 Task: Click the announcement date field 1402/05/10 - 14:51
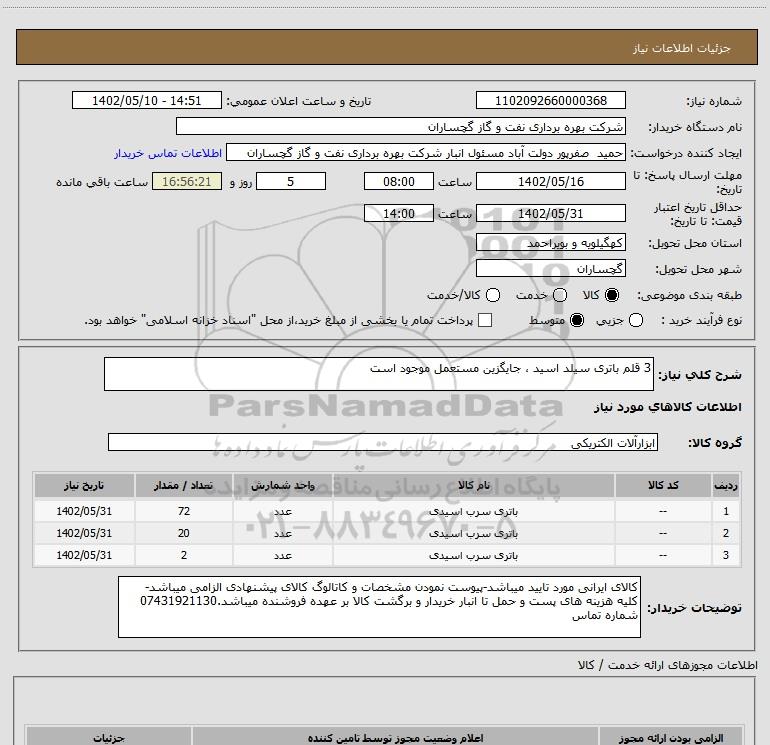click(147, 101)
